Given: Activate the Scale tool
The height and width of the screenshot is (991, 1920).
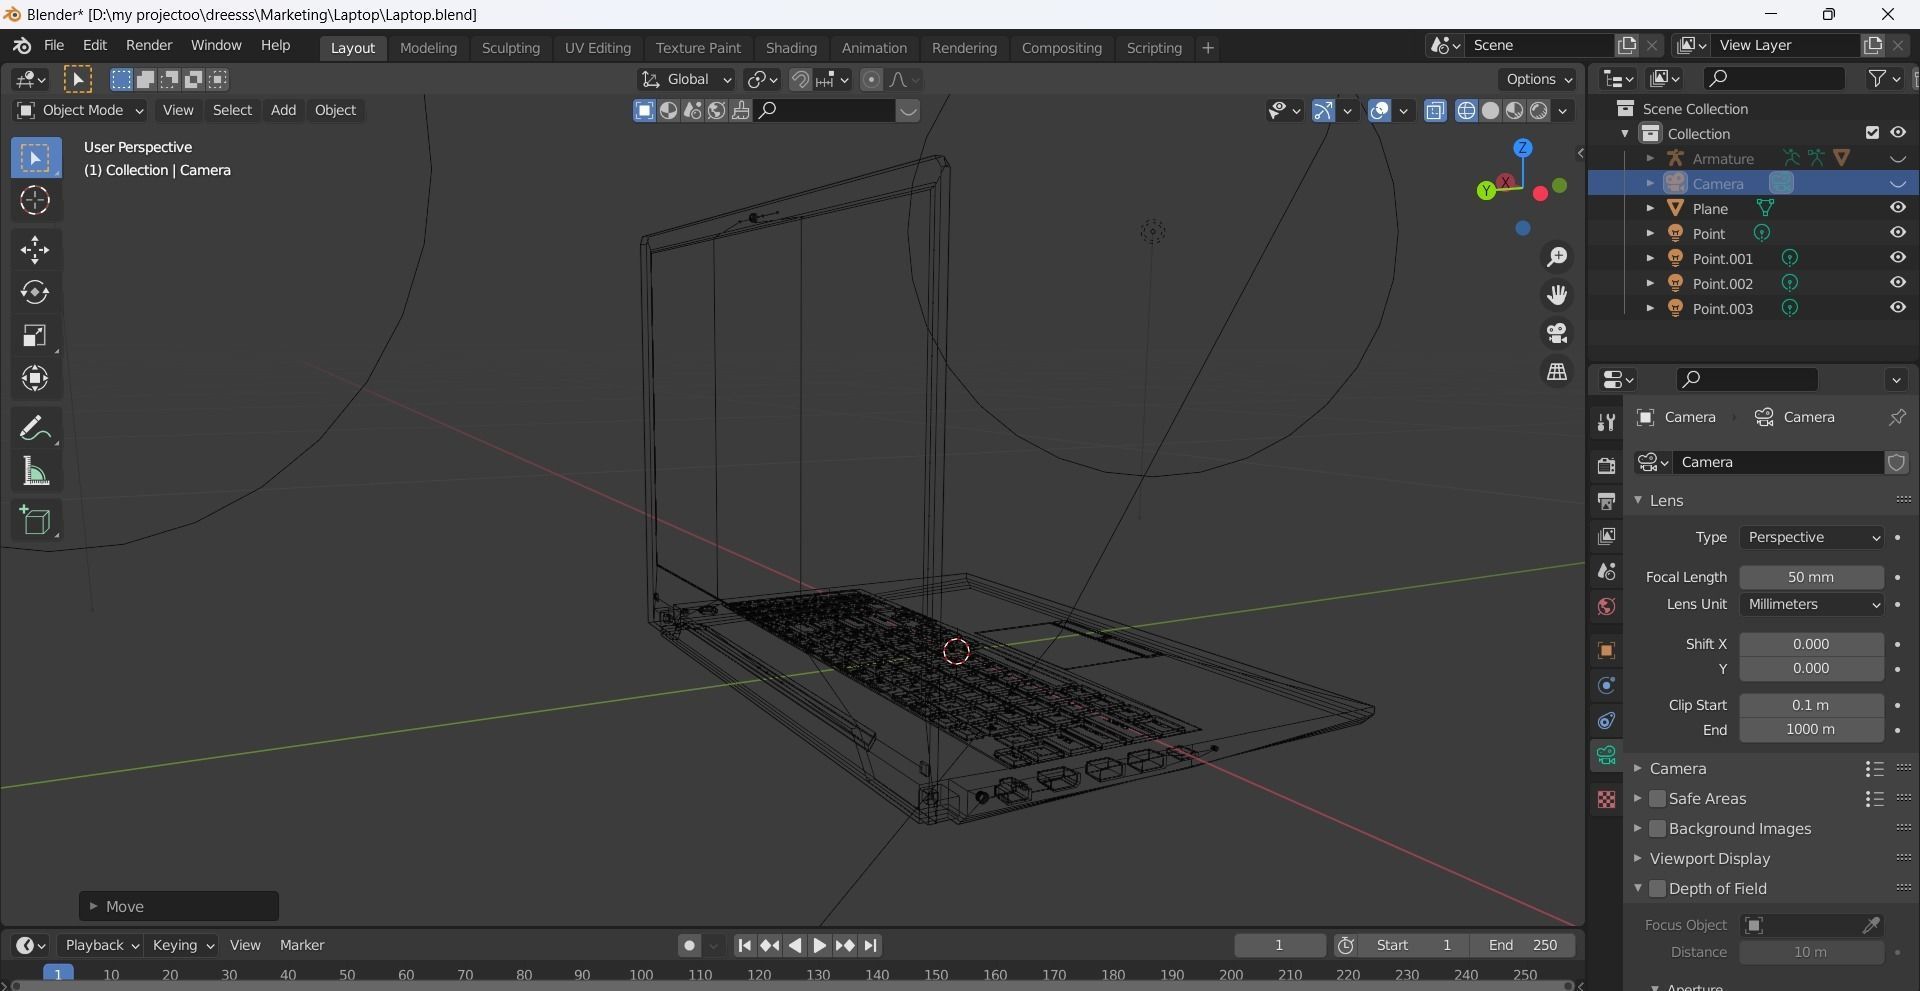Looking at the screenshot, I should pos(35,336).
